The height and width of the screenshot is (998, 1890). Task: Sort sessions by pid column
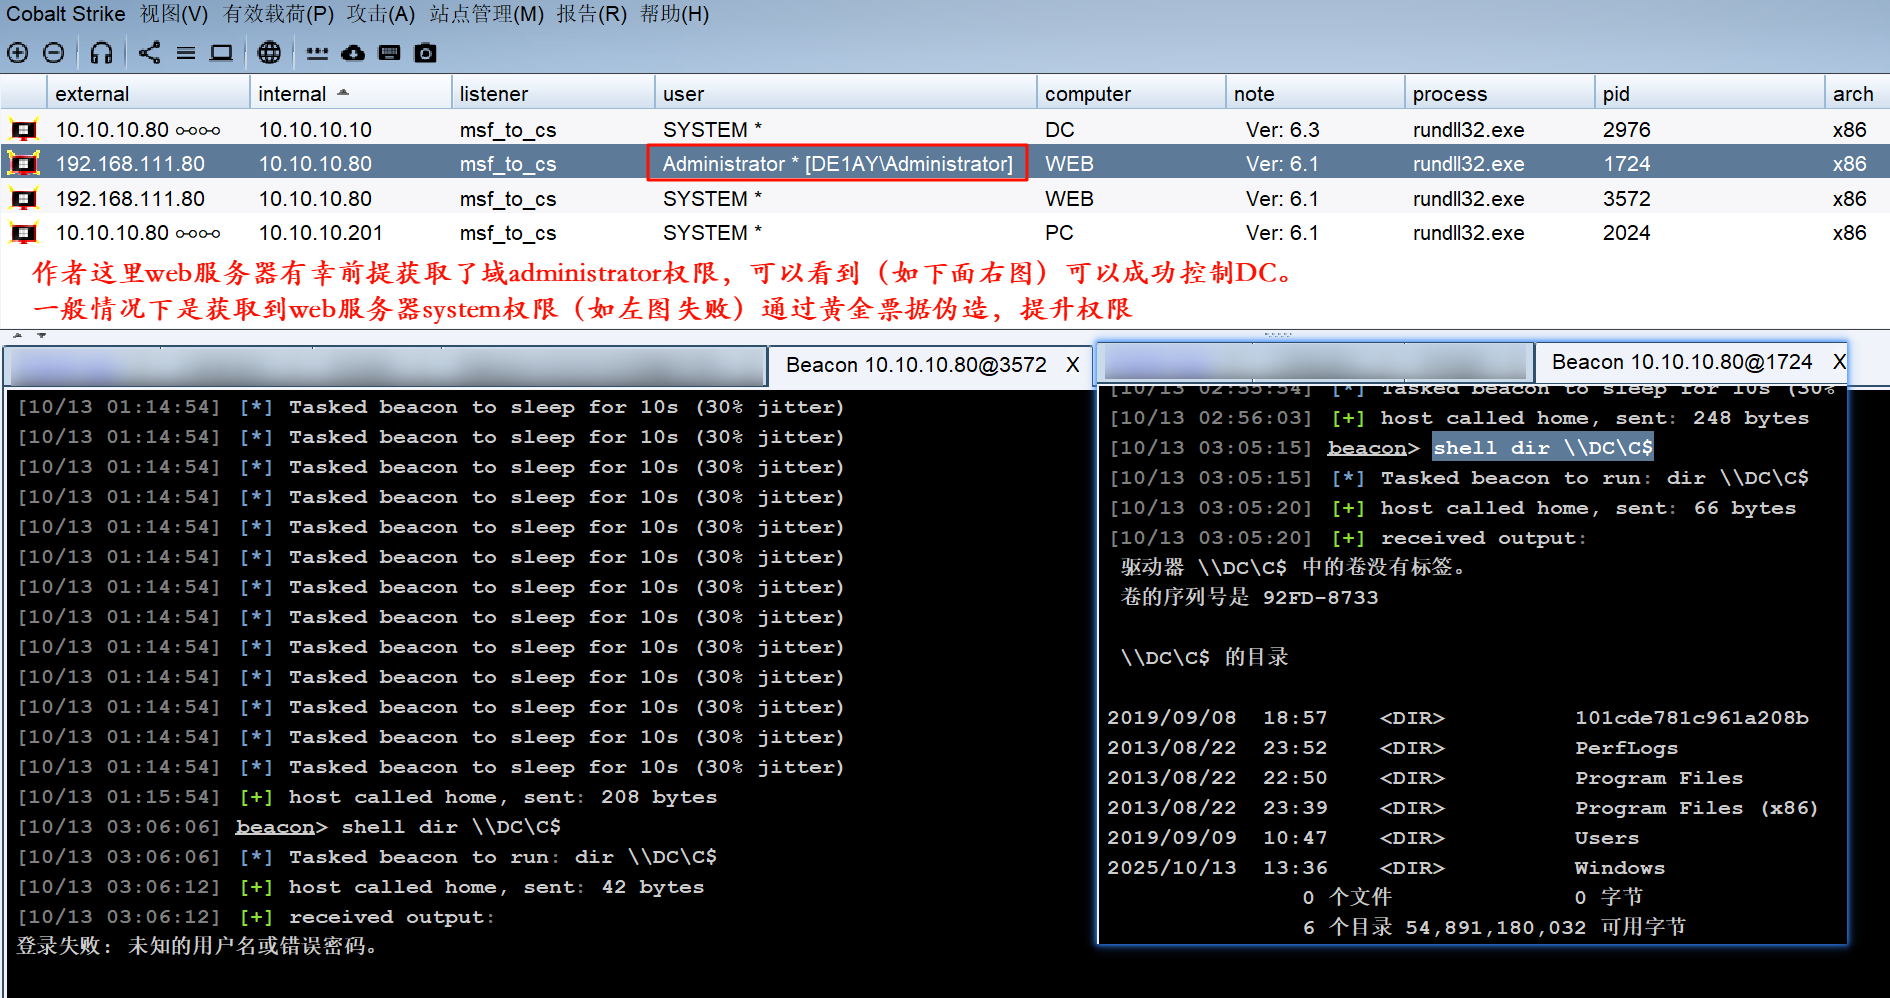pyautogui.click(x=1709, y=94)
